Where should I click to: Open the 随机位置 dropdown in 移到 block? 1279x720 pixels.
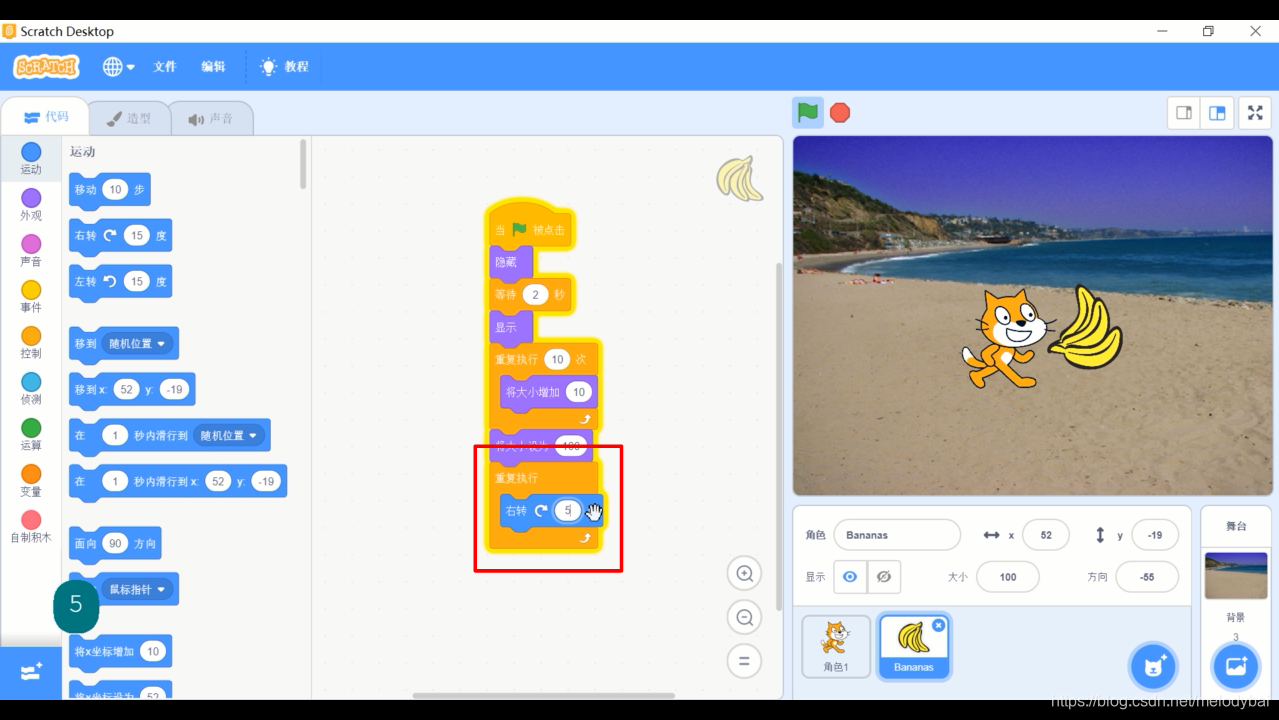pos(138,343)
